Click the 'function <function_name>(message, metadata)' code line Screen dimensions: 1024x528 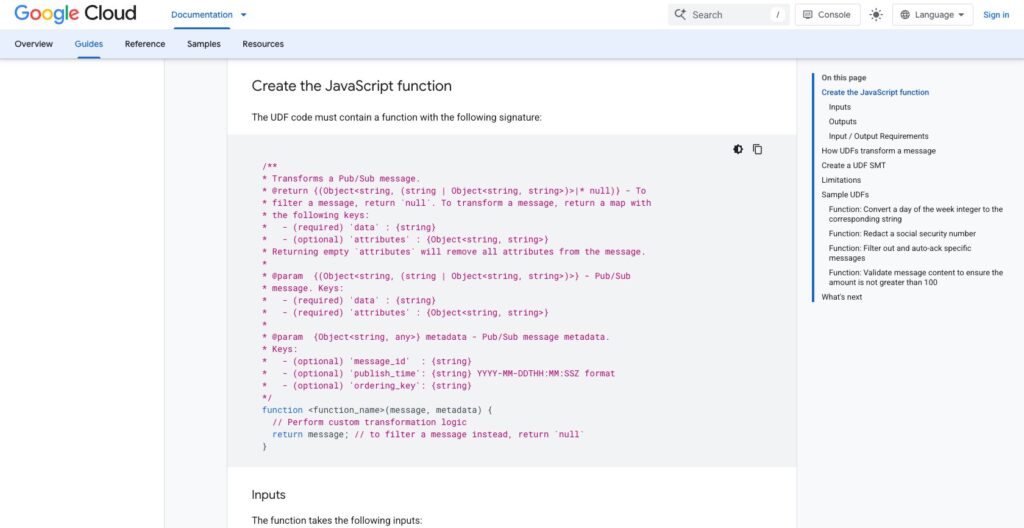pyautogui.click(x=377, y=410)
